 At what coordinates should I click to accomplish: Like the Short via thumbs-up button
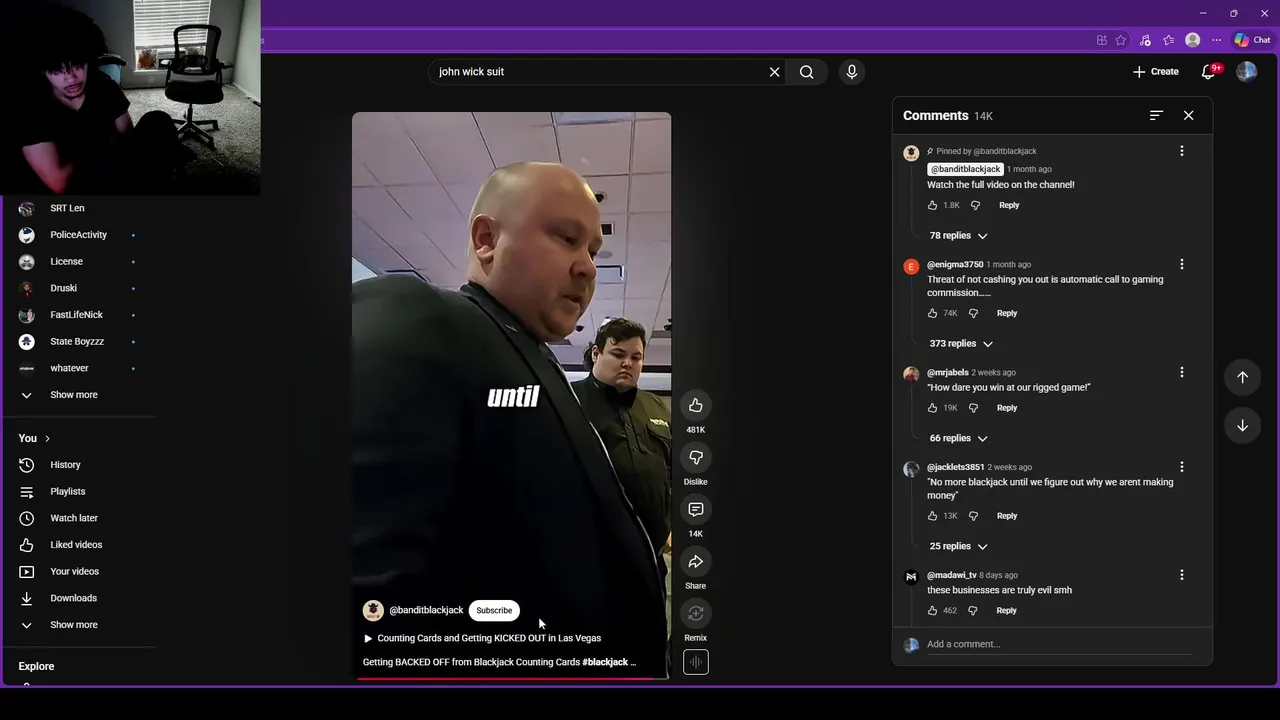coord(695,405)
